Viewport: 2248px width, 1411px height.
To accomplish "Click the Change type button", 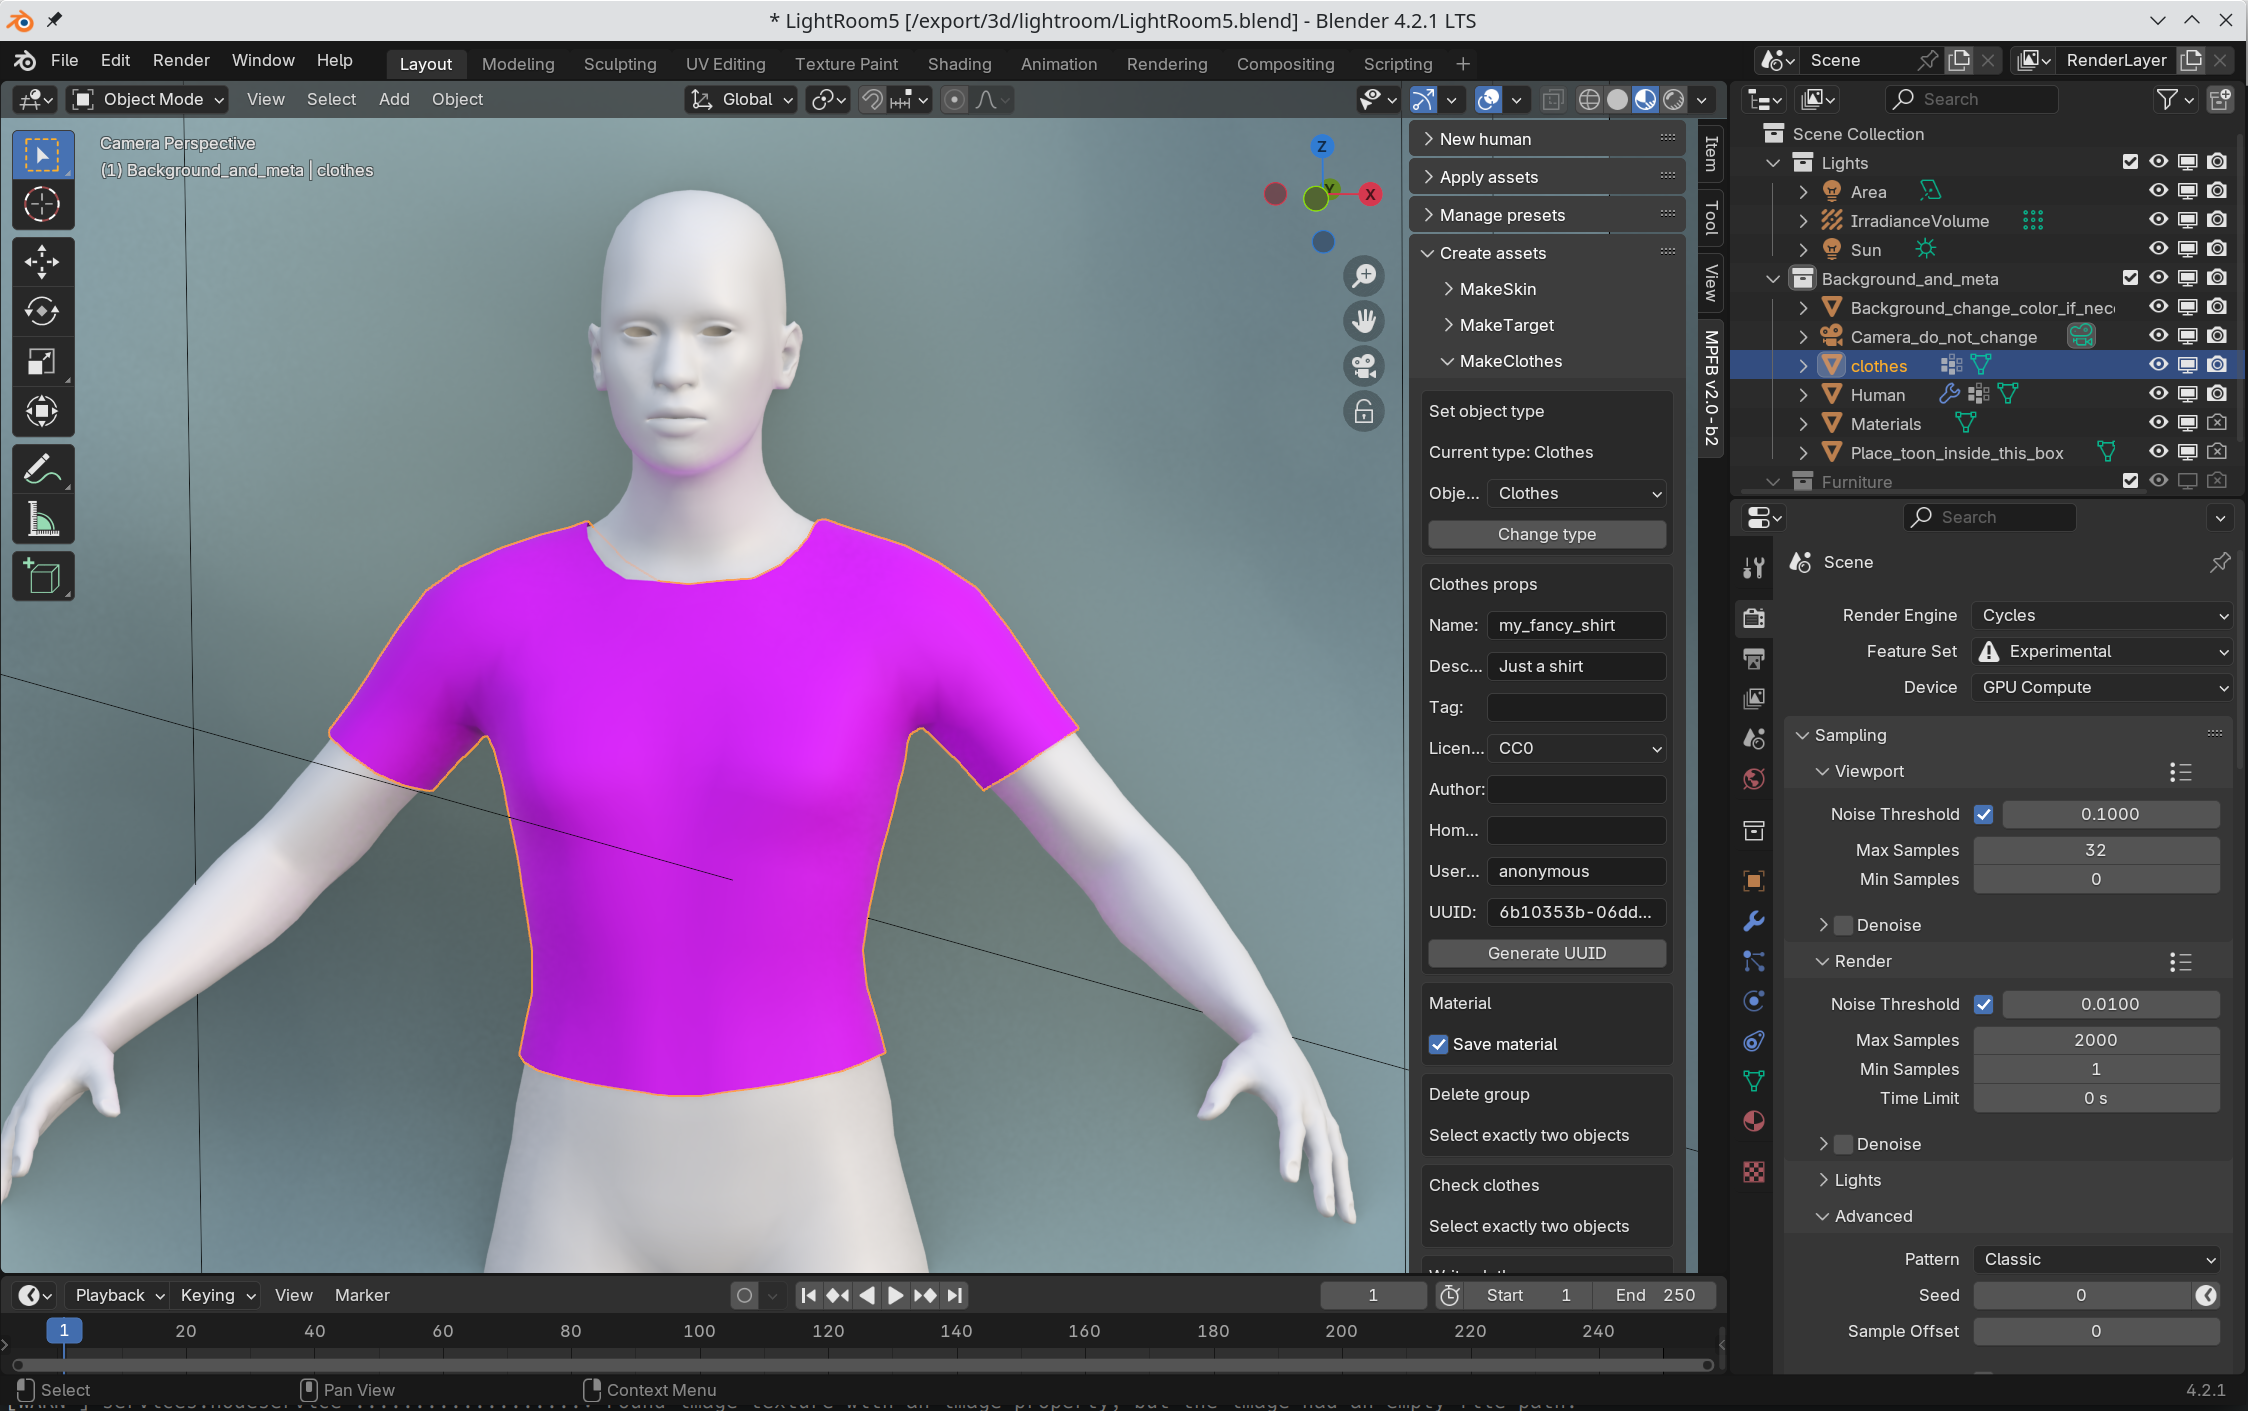I will coord(1546,533).
